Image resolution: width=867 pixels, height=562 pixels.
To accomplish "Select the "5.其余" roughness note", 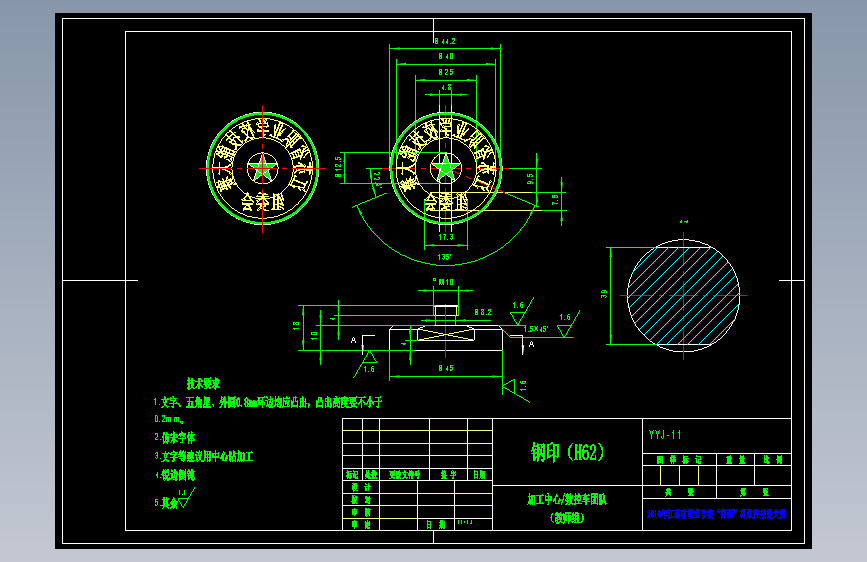I will click(174, 499).
